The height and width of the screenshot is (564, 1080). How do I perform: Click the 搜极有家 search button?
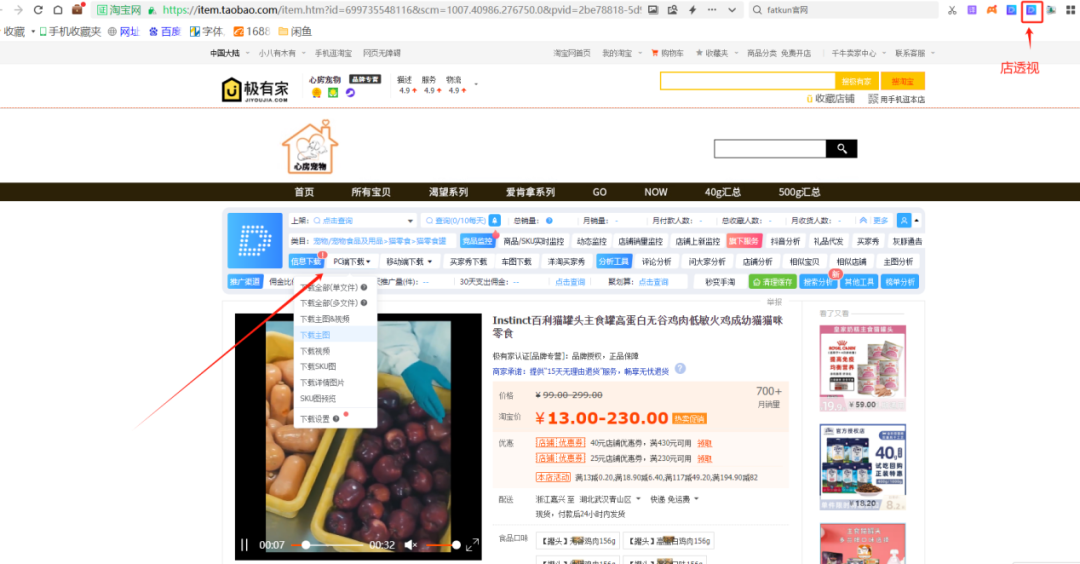[x=856, y=81]
